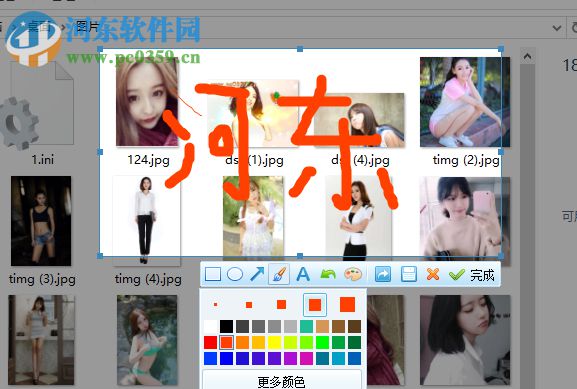Choose the smallest brush size dot
The width and height of the screenshot is (577, 389).
pos(216,304)
